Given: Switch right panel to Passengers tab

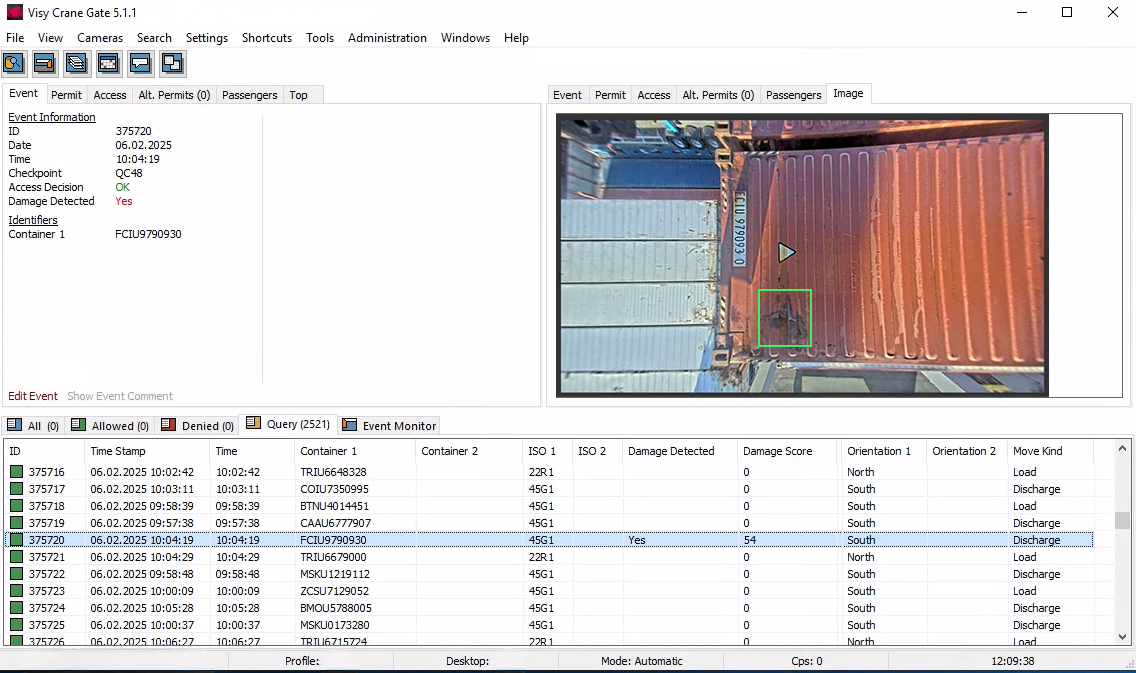Looking at the screenshot, I should point(793,95).
